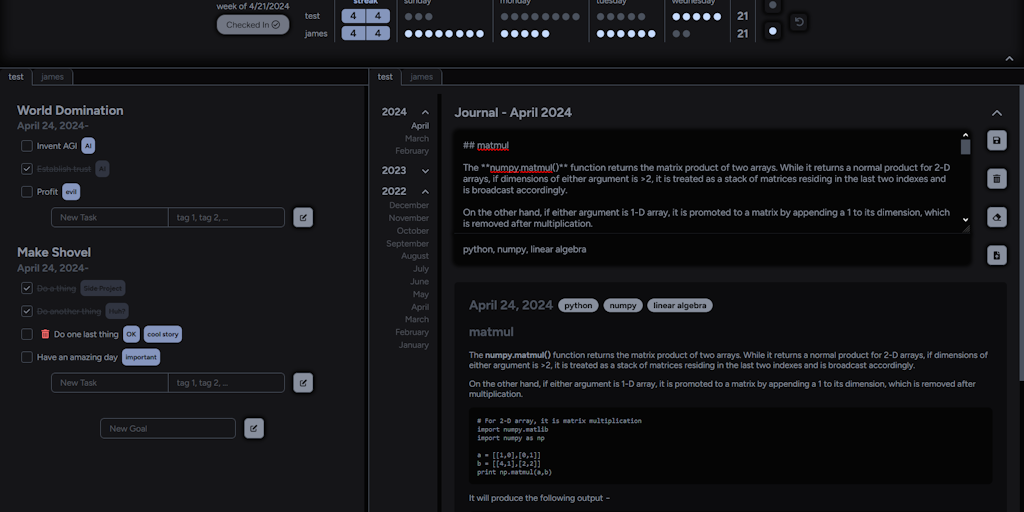Viewport: 1024px width, 512px height.
Task: Save the journal entry with the floppy disk icon
Action: click(x=996, y=141)
